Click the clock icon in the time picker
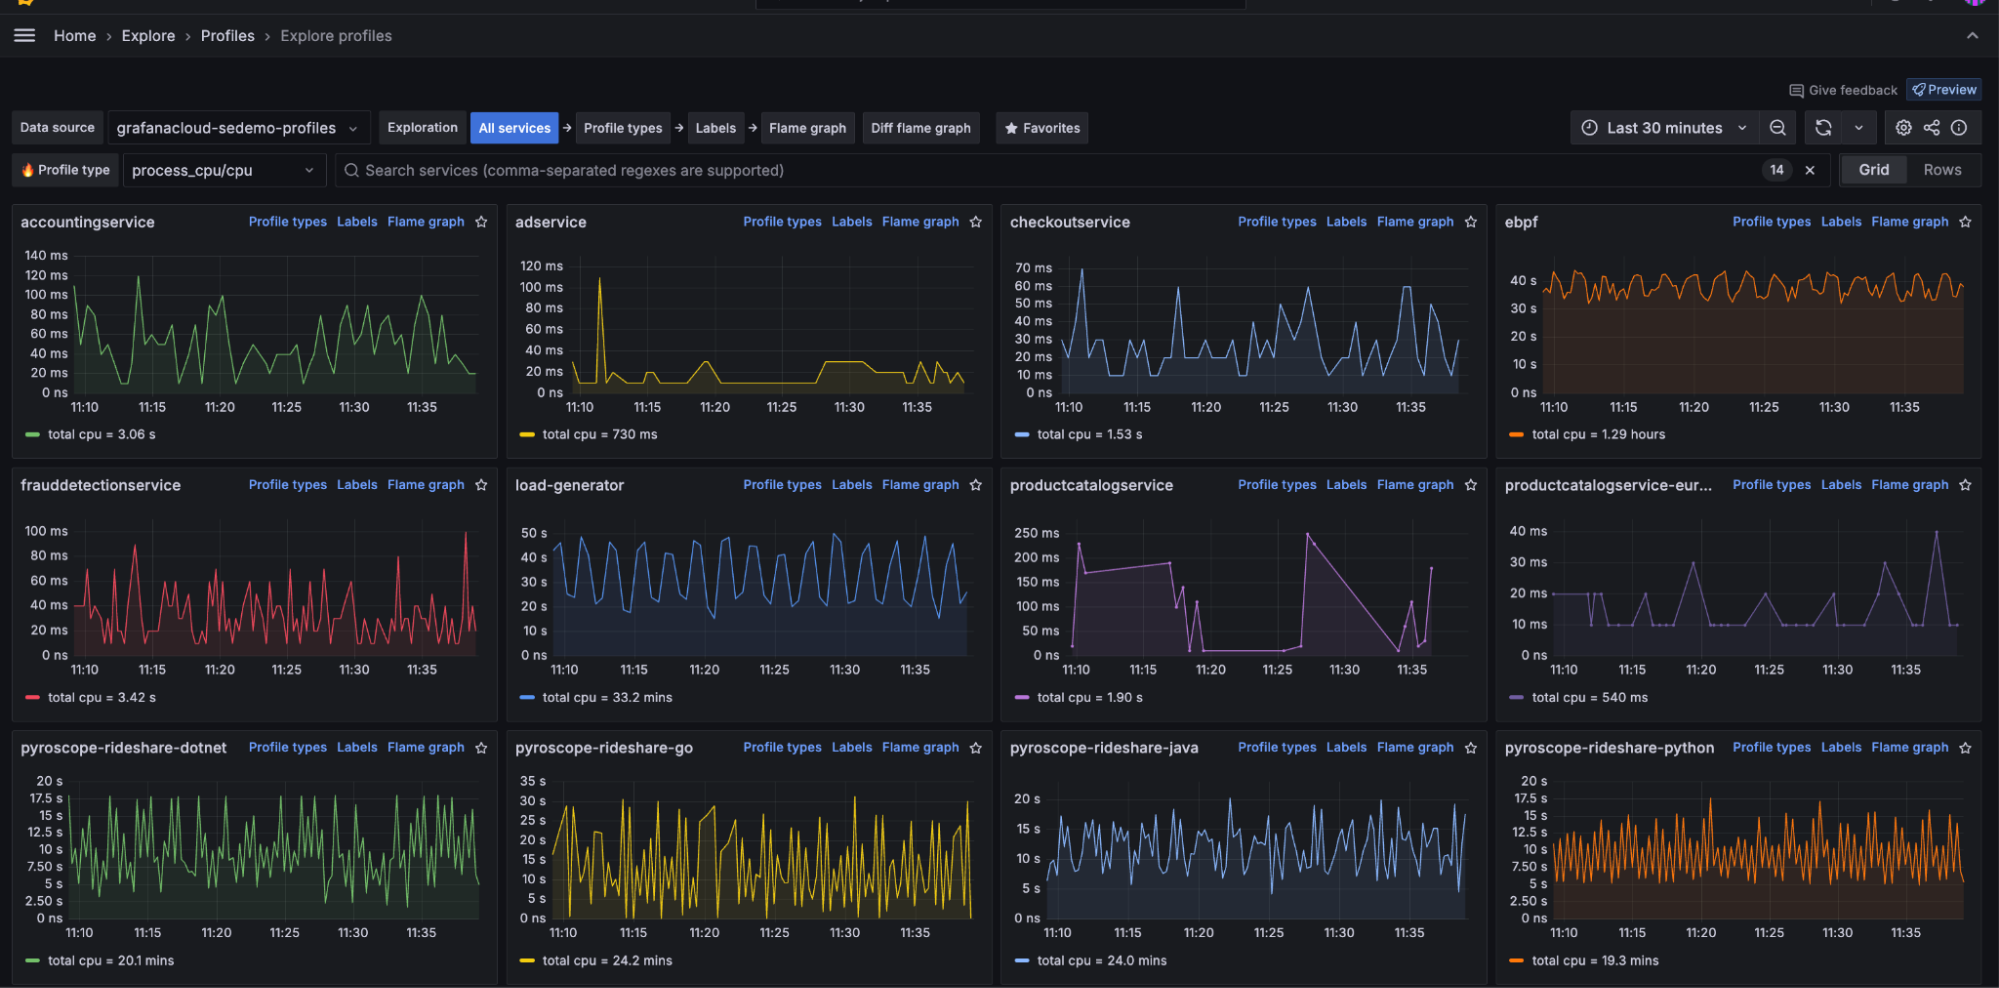The height and width of the screenshot is (988, 1999). (1589, 127)
